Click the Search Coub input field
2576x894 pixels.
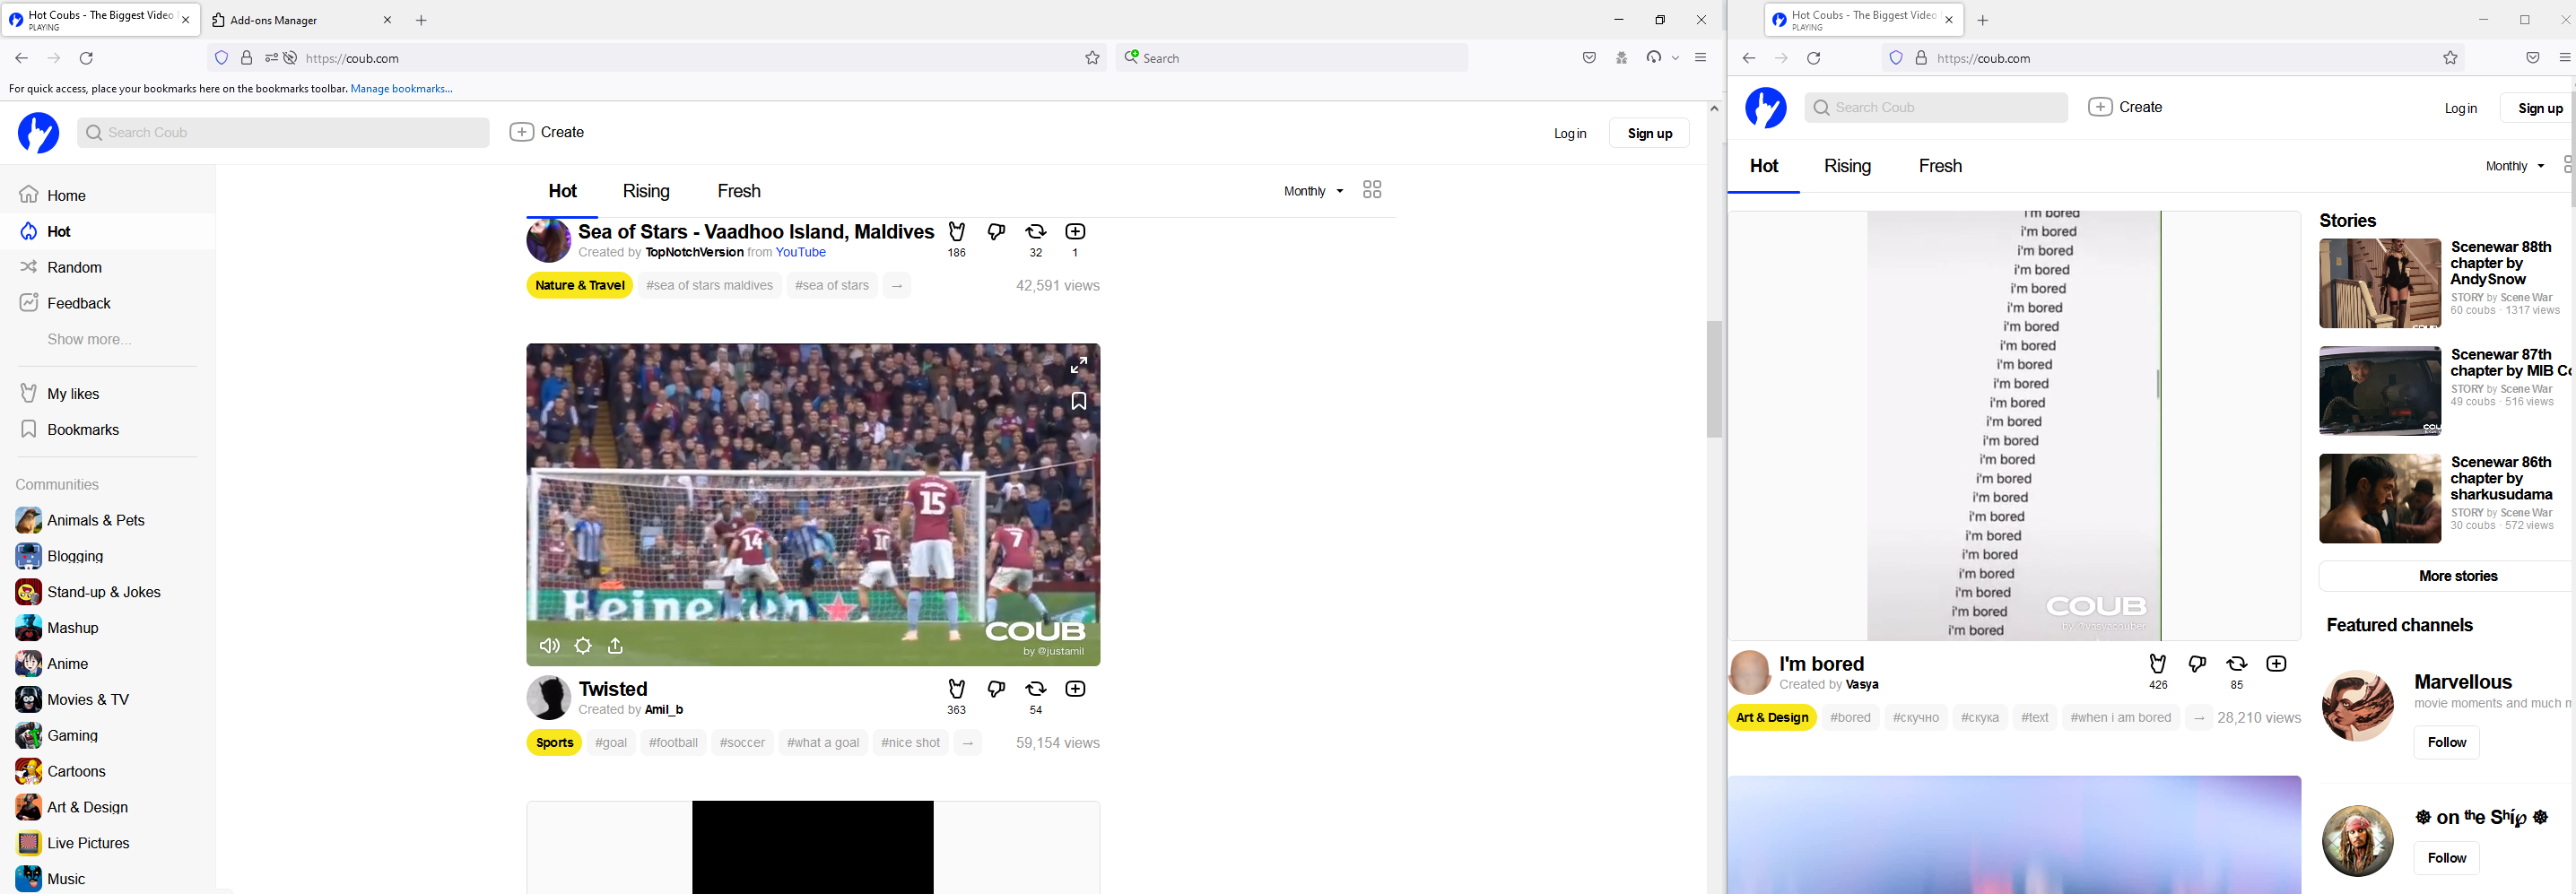tap(283, 132)
